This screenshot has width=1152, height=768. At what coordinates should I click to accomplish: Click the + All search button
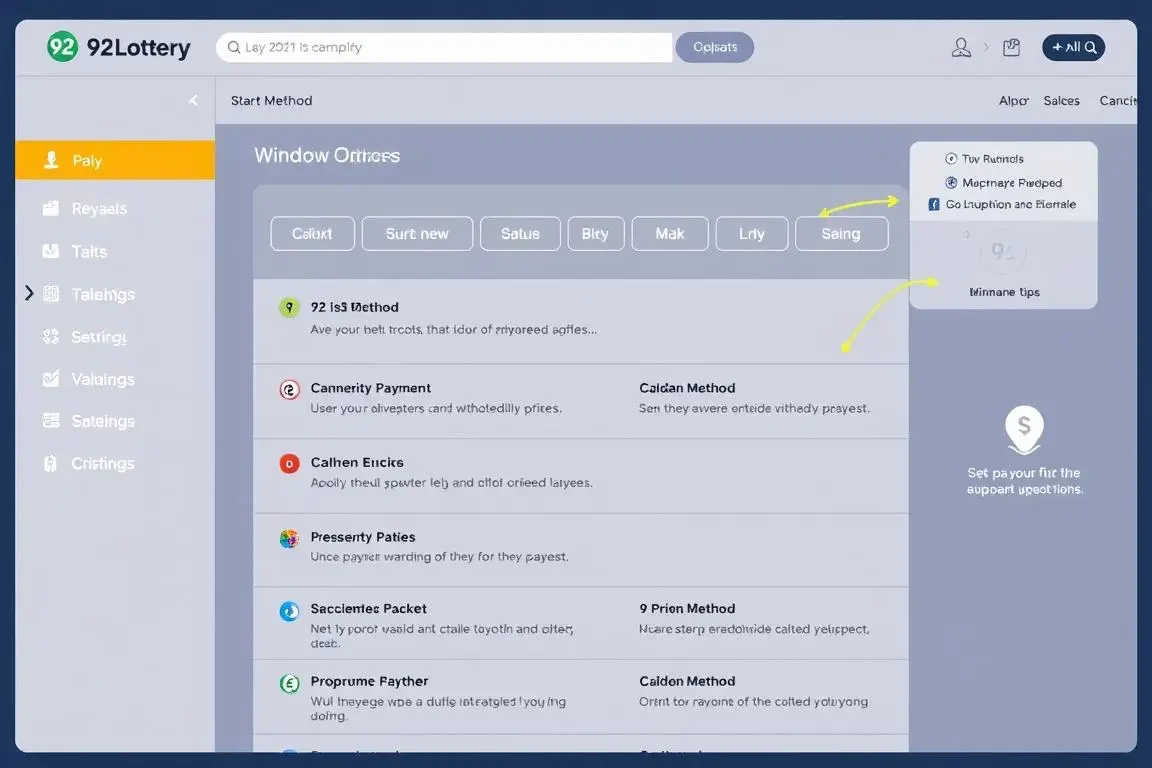coord(1073,47)
